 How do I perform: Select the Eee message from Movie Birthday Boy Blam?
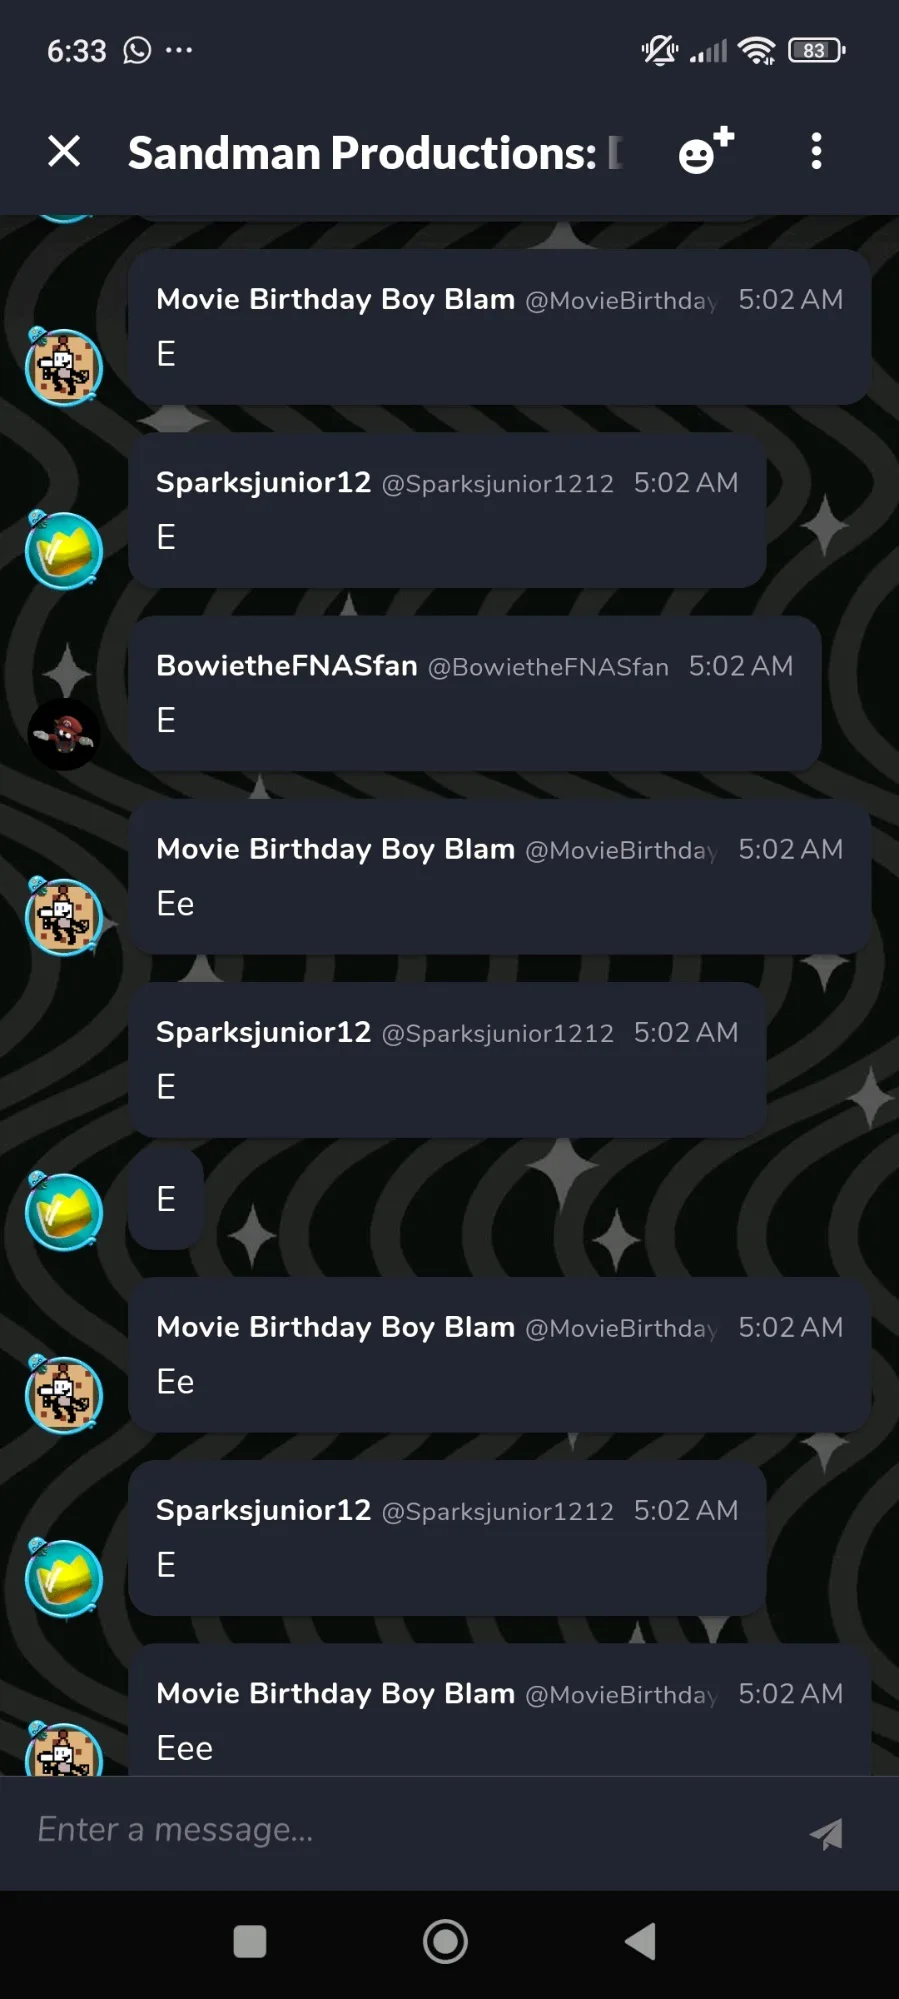click(x=185, y=1748)
